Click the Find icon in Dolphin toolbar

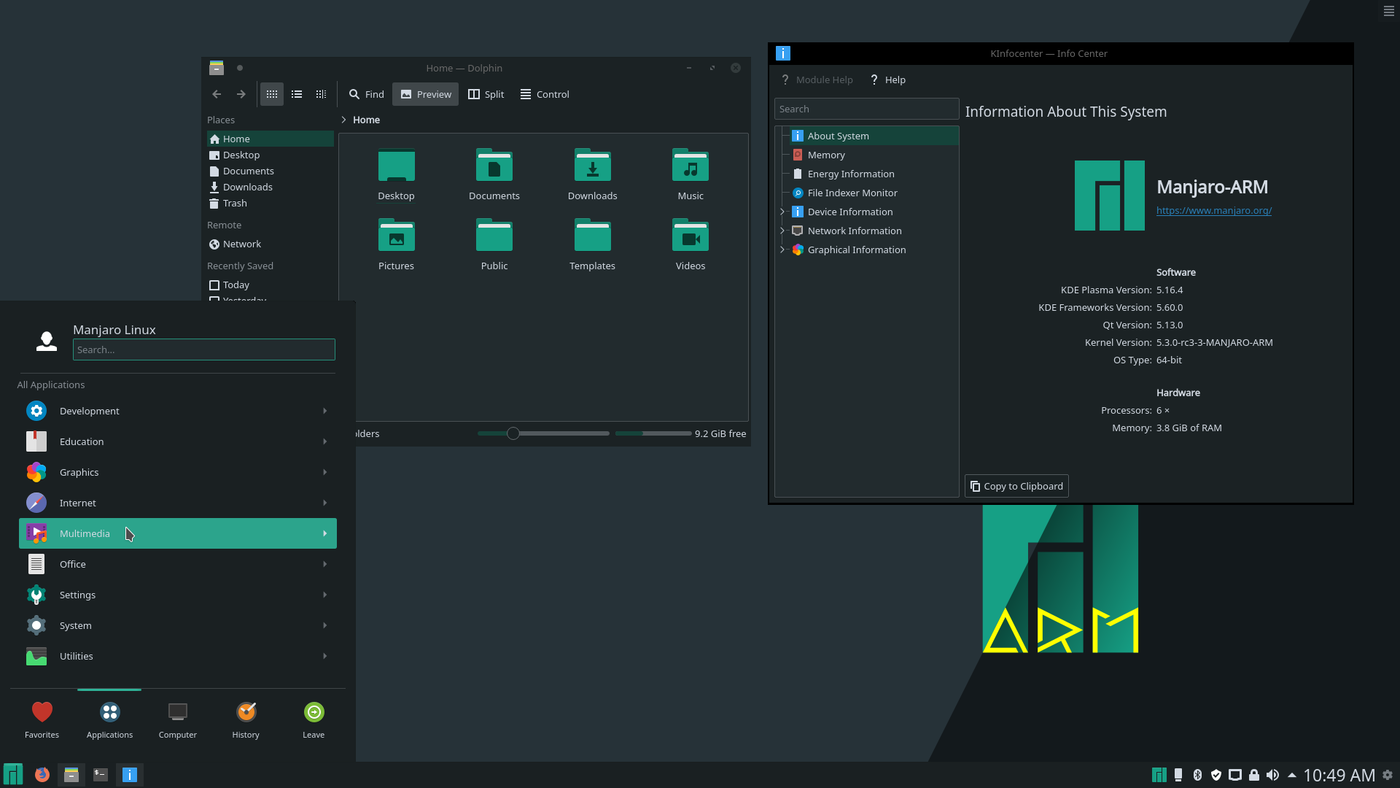[x=352, y=93]
